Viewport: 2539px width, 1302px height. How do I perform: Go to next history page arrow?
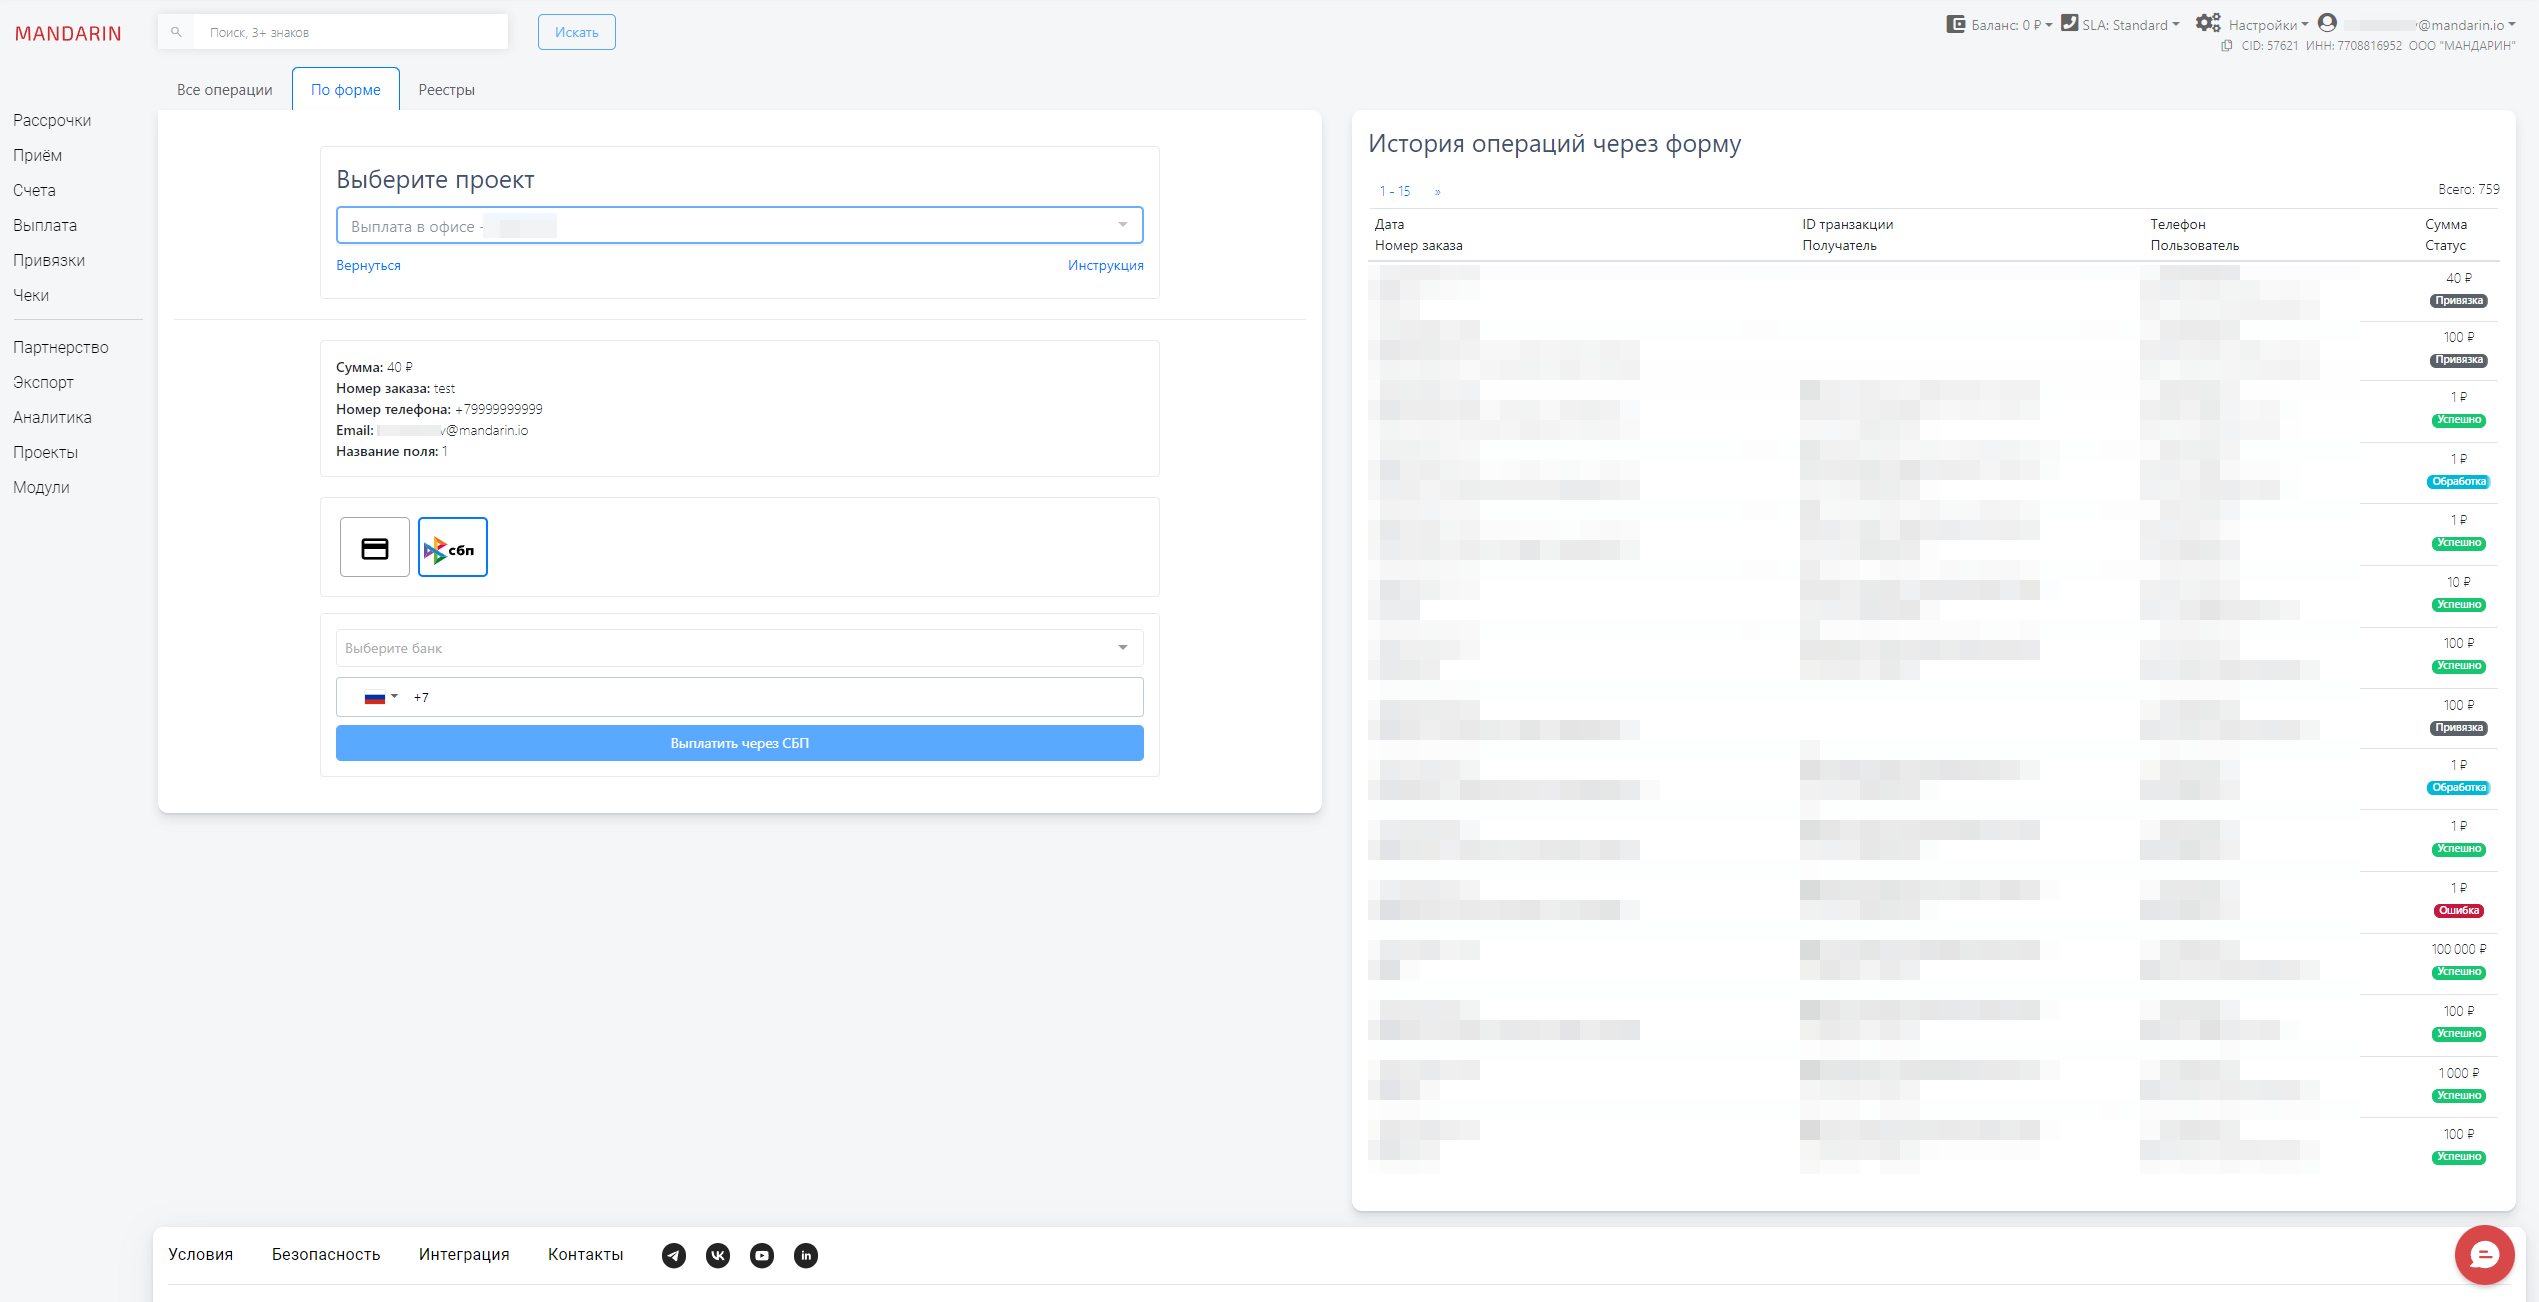1437,191
